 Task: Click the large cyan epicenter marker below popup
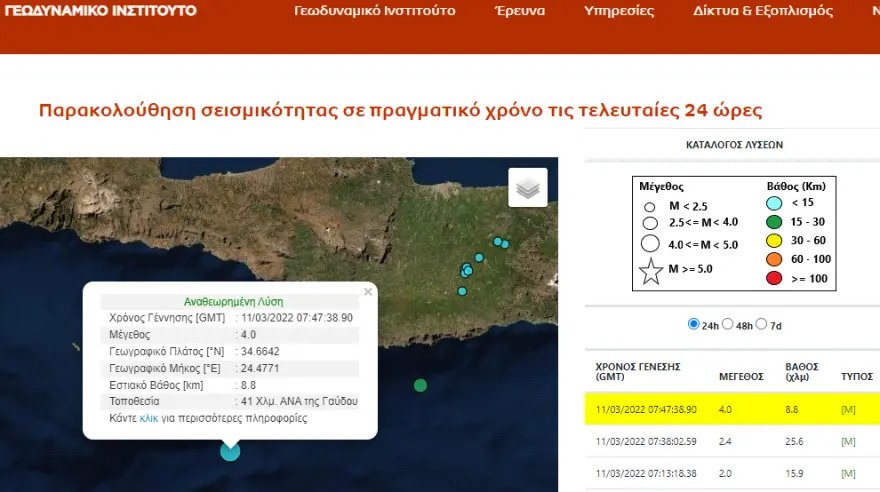point(230,451)
